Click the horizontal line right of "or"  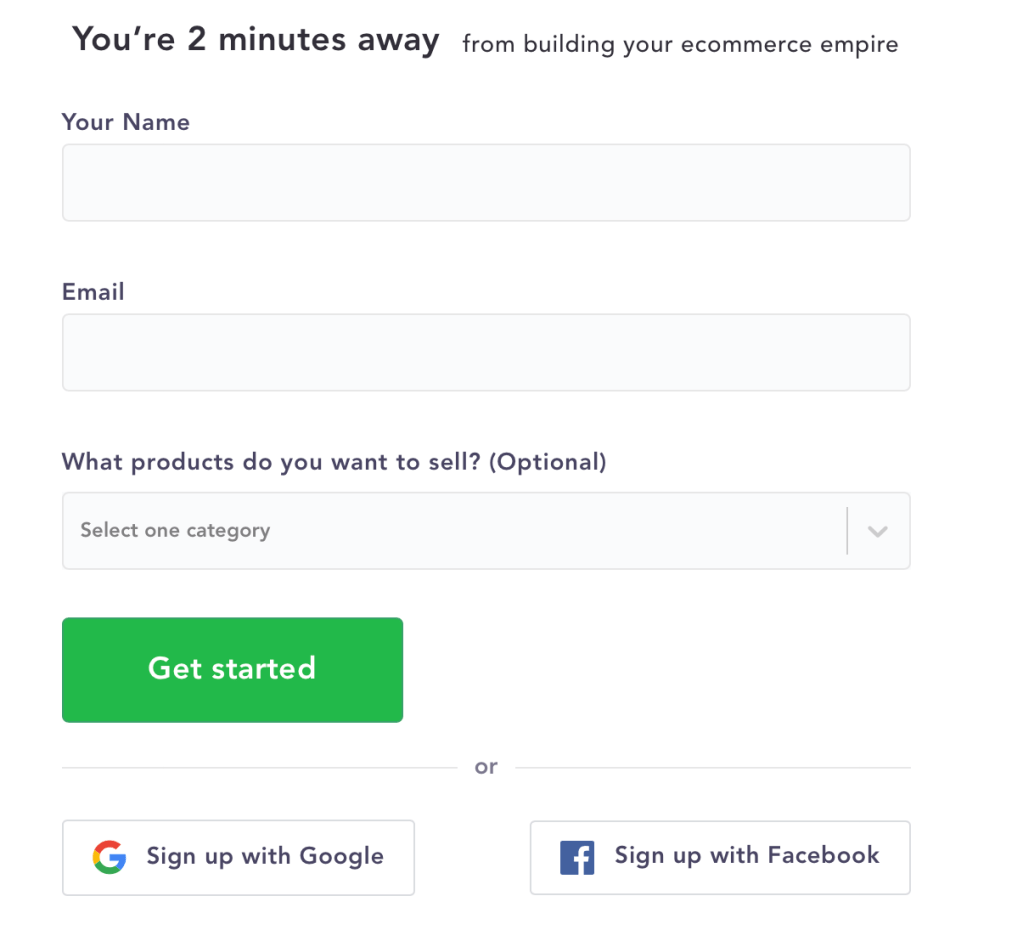pos(712,768)
